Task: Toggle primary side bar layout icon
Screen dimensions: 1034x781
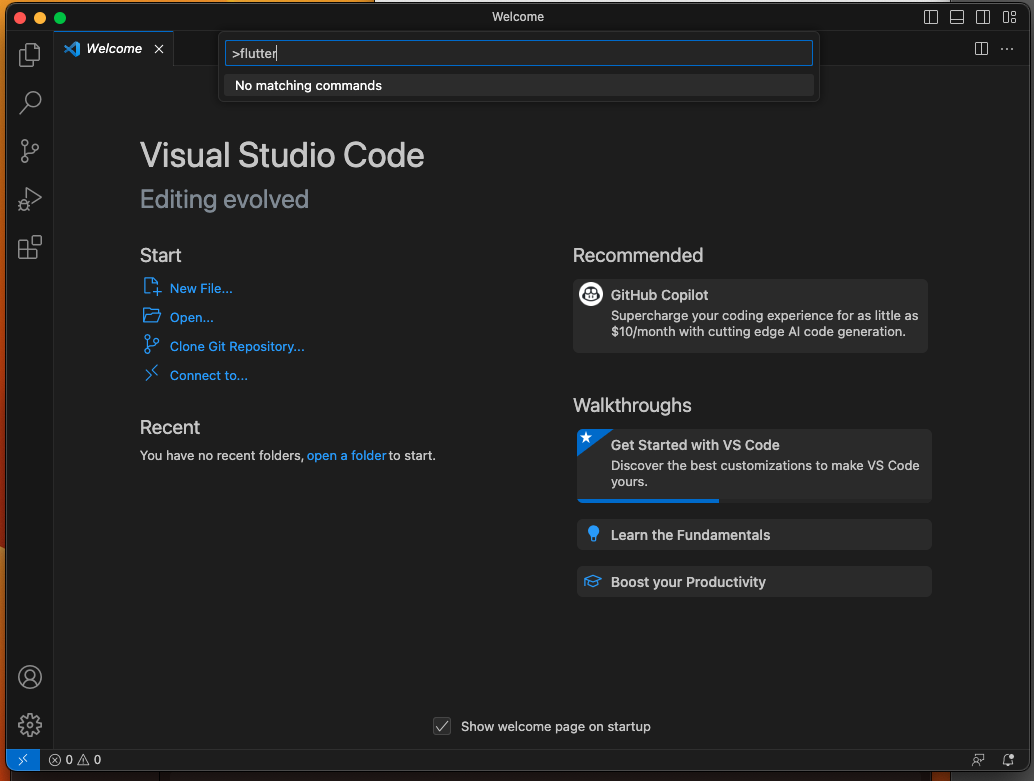Action: point(930,17)
